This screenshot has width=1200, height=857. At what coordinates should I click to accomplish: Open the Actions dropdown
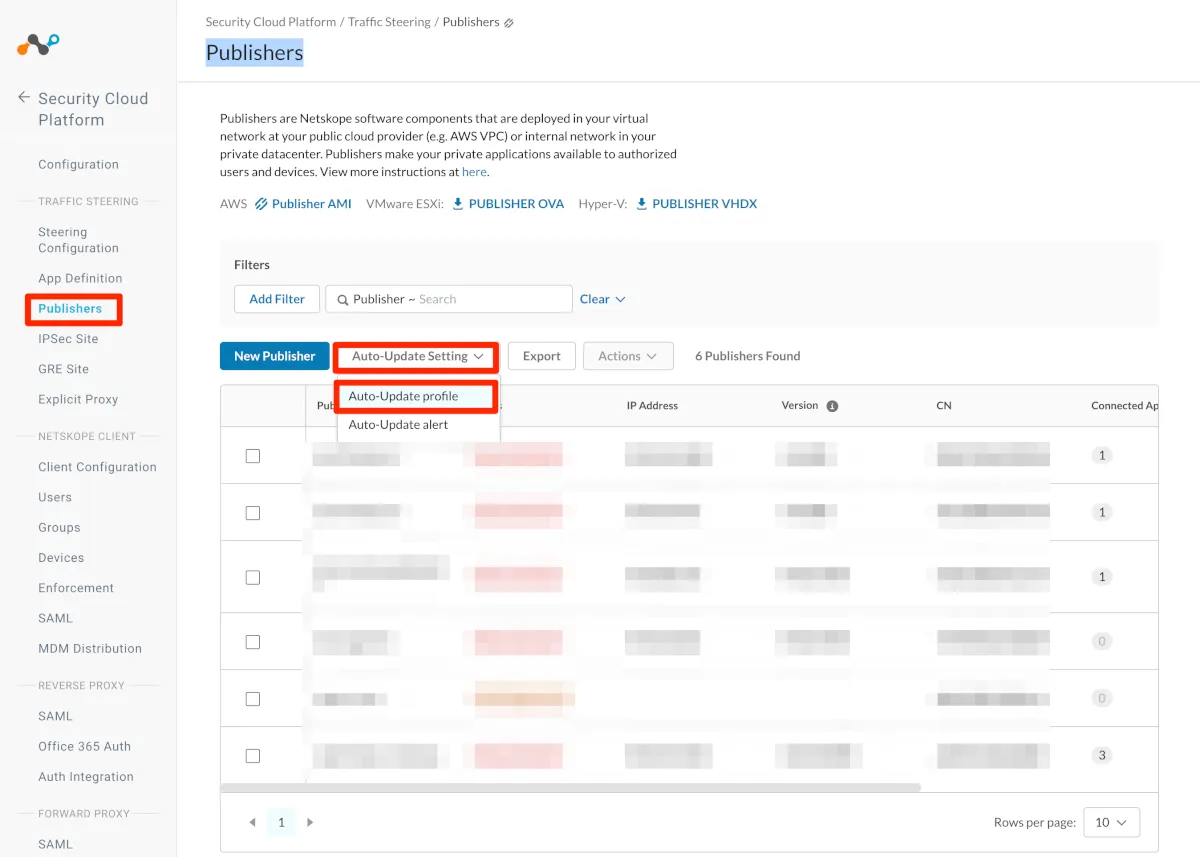coord(628,356)
